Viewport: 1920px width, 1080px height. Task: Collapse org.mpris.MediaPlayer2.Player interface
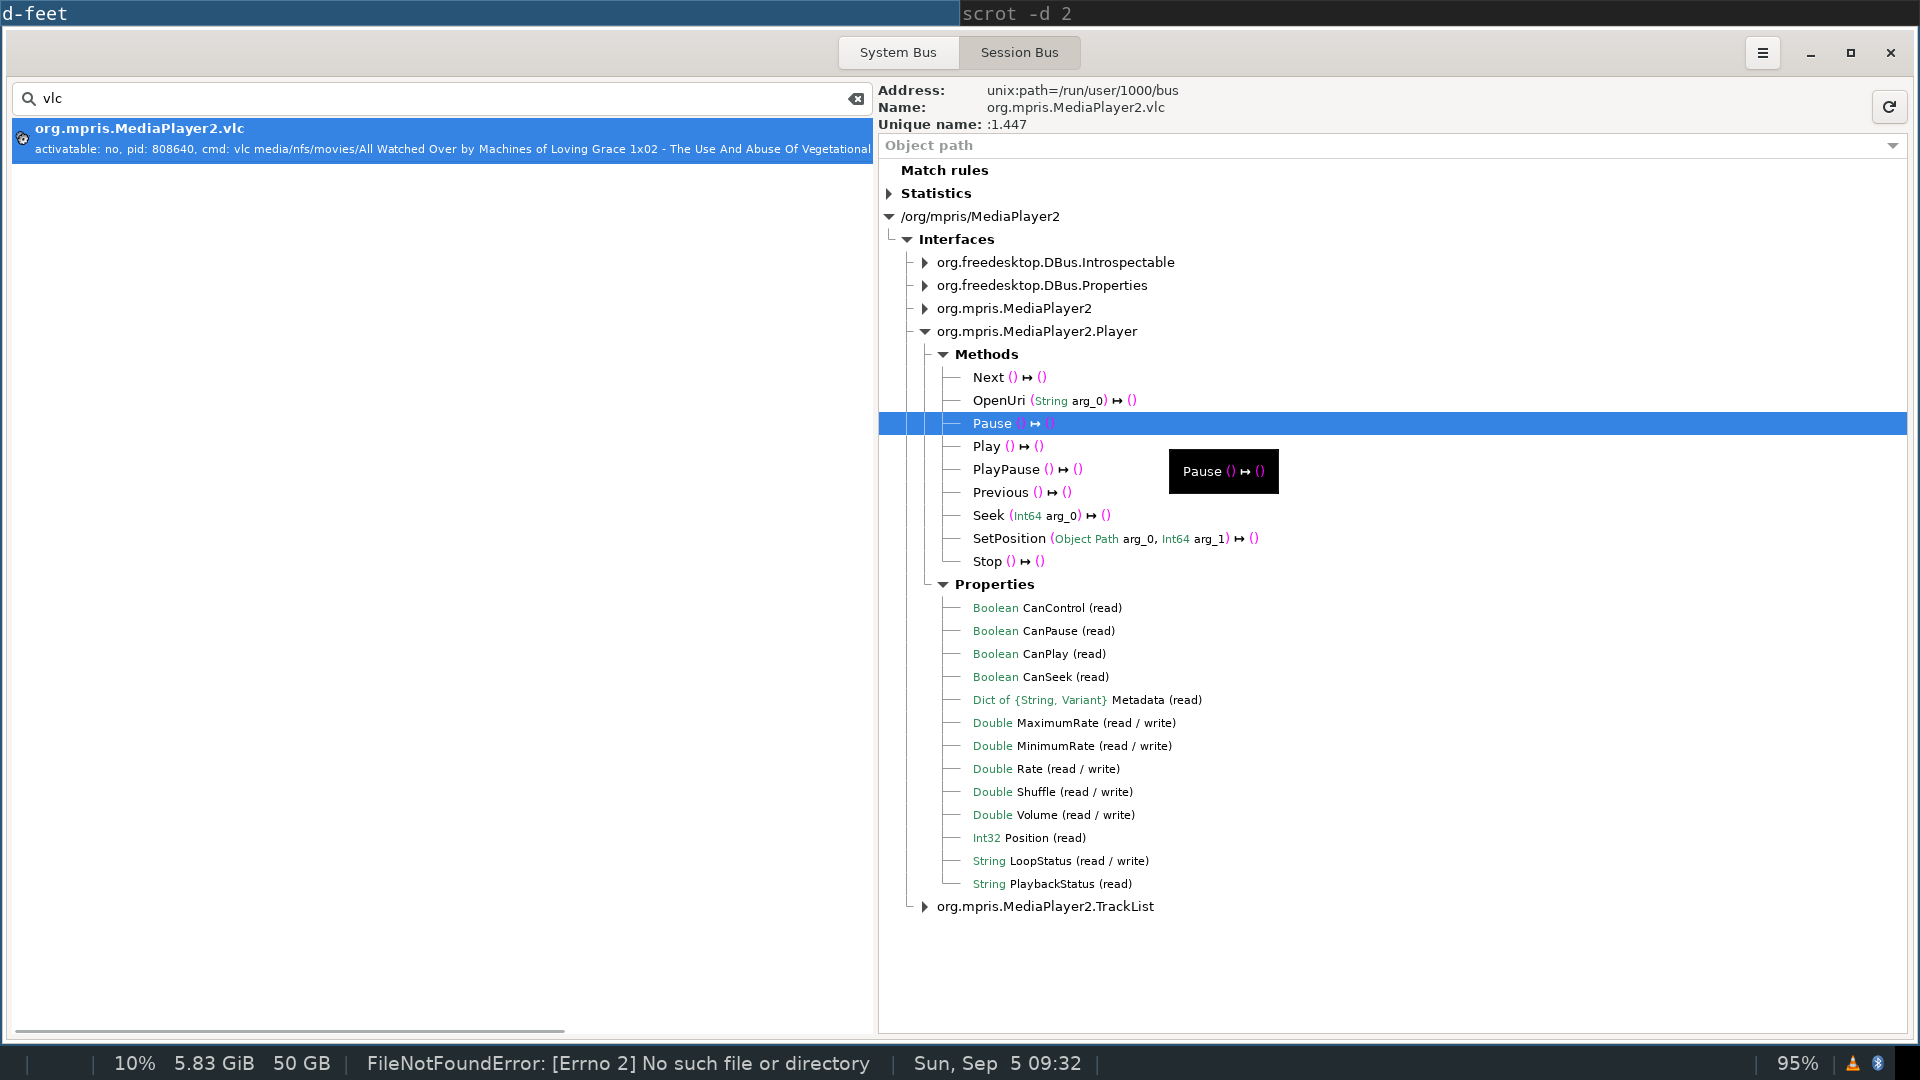924,332
